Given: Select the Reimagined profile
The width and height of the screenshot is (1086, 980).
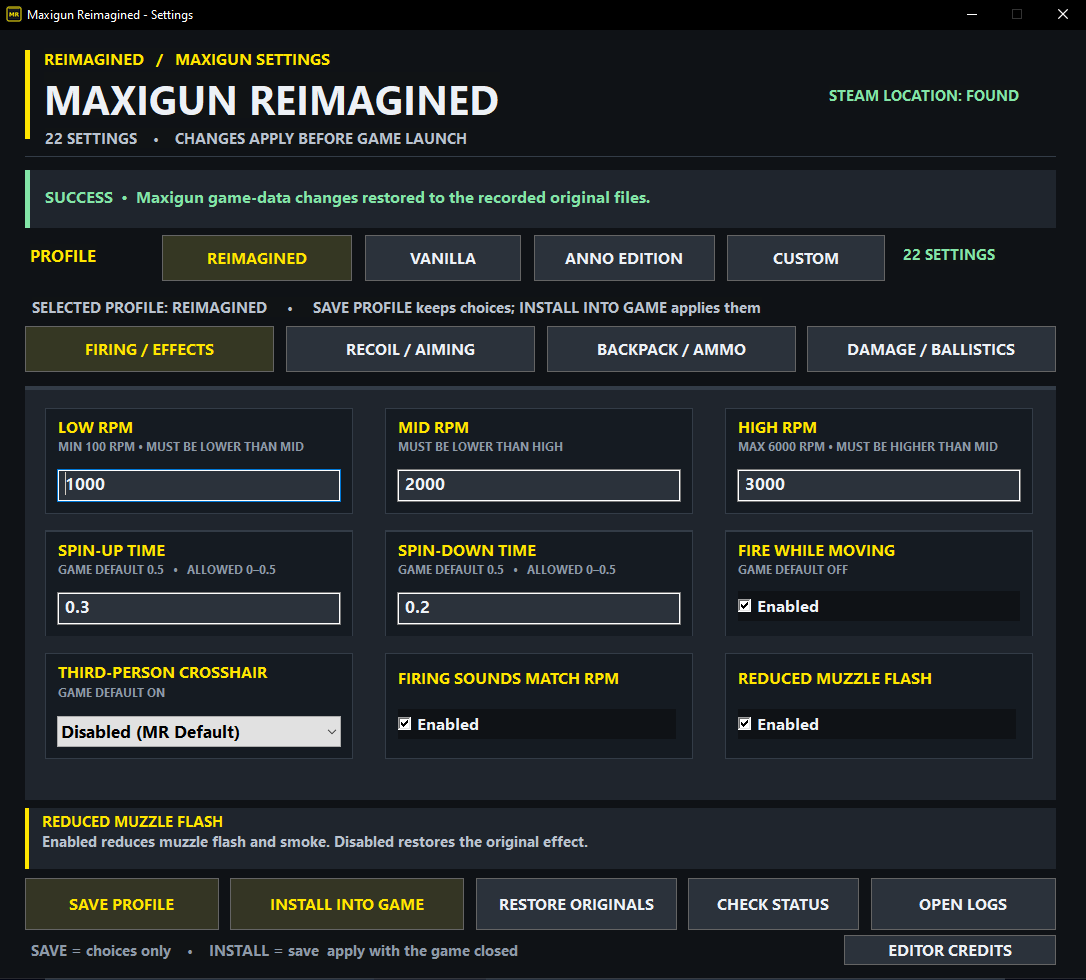Looking at the screenshot, I should point(257,258).
